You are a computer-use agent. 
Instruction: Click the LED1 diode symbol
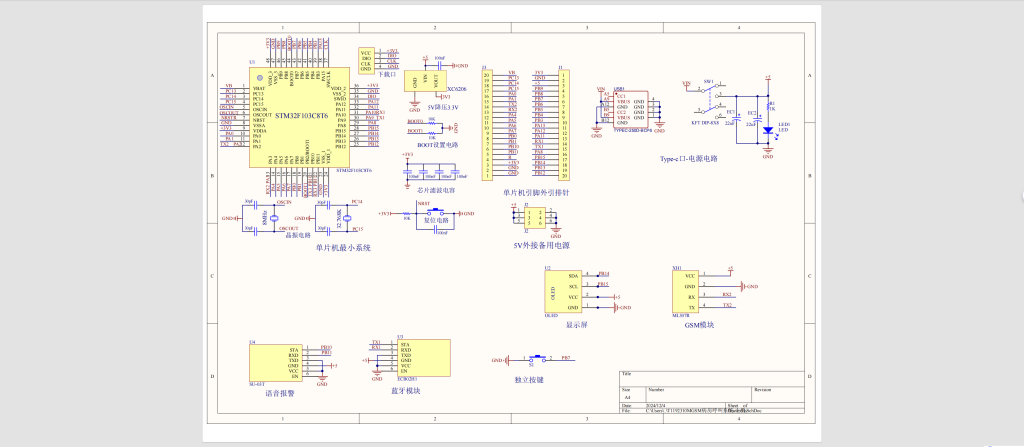coord(767,129)
